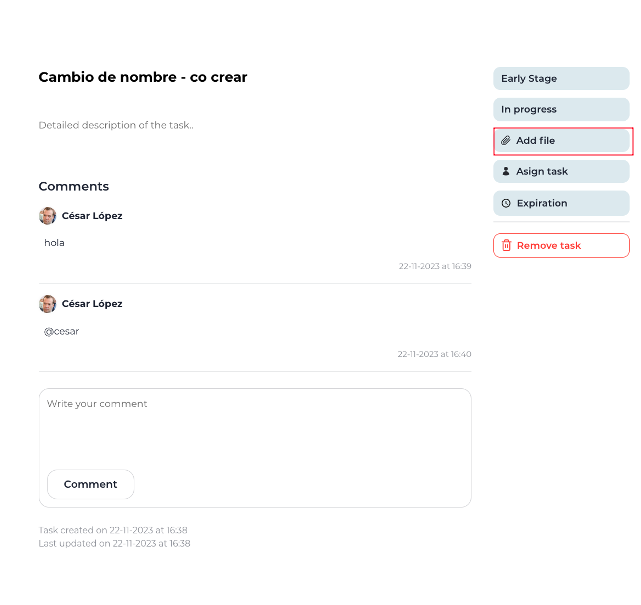Click the Add file button
The height and width of the screenshot is (605, 641).
(561, 141)
